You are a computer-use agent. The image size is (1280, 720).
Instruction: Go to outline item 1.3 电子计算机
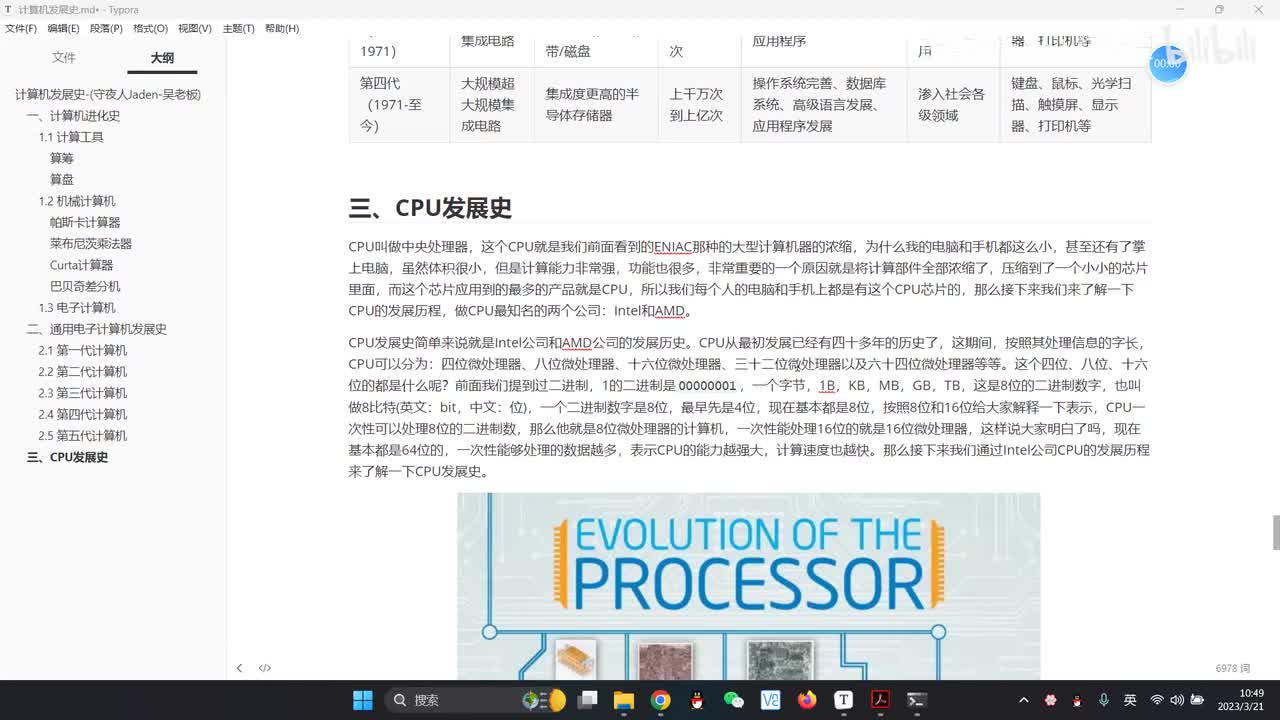[77, 307]
